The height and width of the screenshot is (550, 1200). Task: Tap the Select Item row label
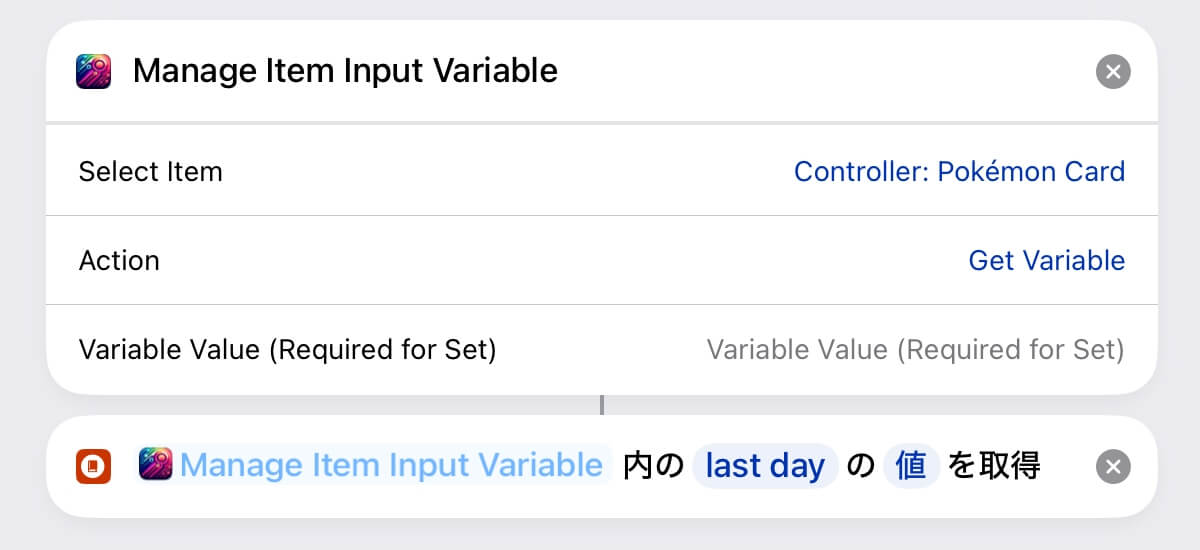point(150,172)
